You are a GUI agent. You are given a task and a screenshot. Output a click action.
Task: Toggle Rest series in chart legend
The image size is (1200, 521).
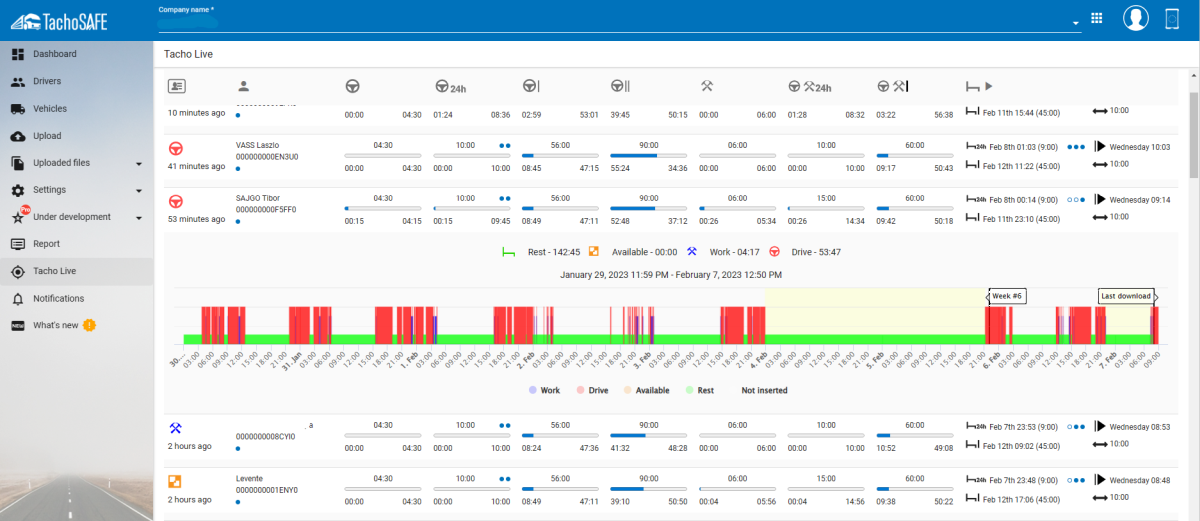[699, 390]
